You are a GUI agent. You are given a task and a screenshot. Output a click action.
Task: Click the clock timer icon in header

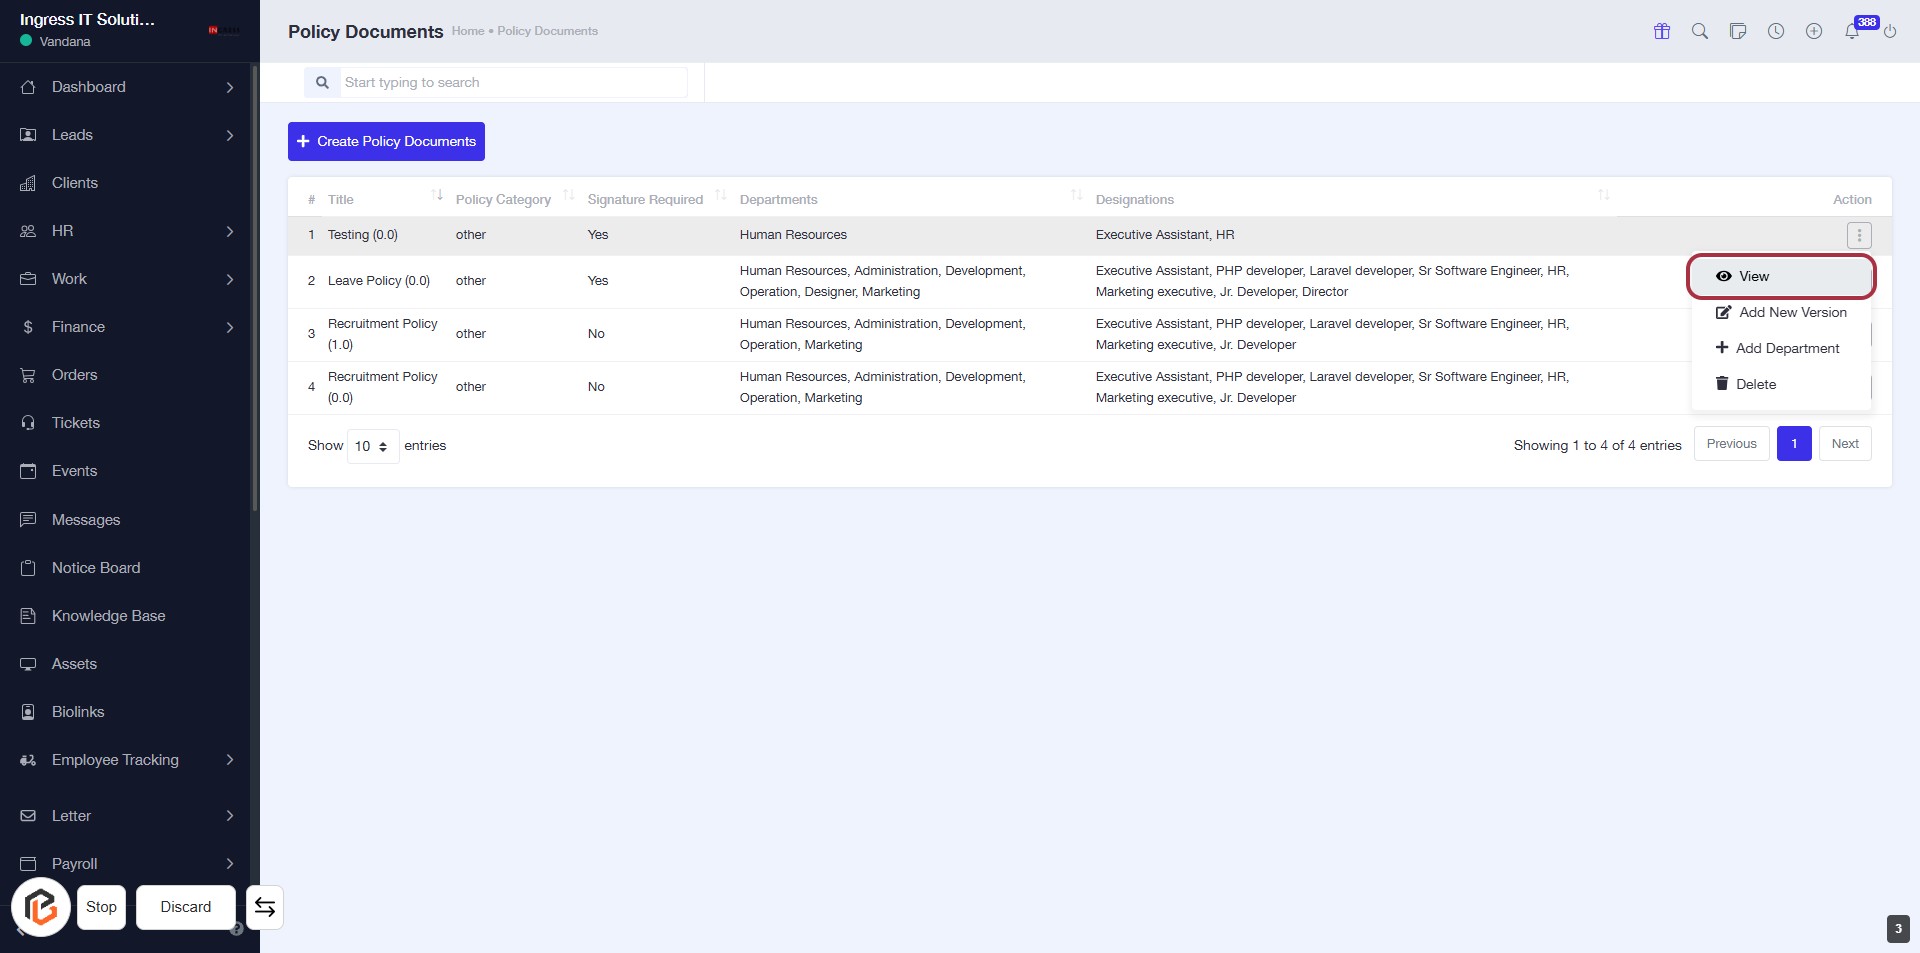[x=1776, y=31]
